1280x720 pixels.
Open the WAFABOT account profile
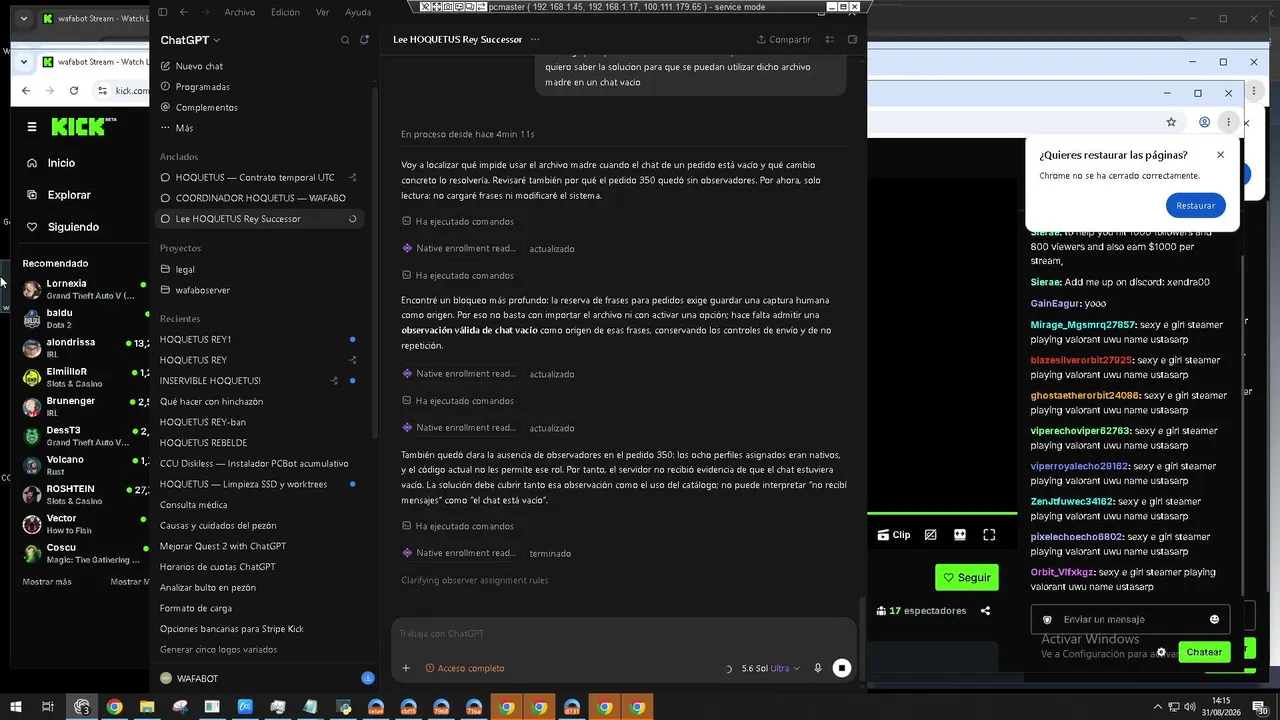[x=190, y=678]
